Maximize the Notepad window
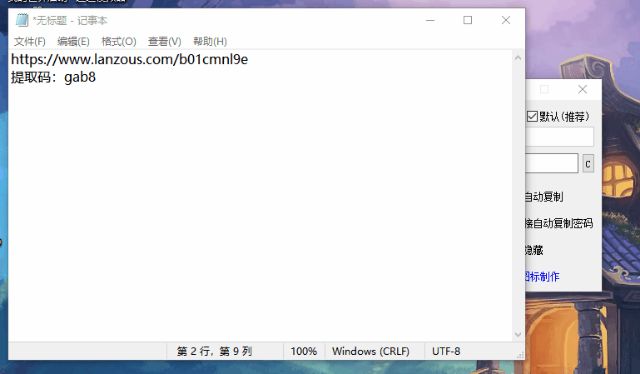Viewport: 640px width, 374px height. click(x=468, y=20)
